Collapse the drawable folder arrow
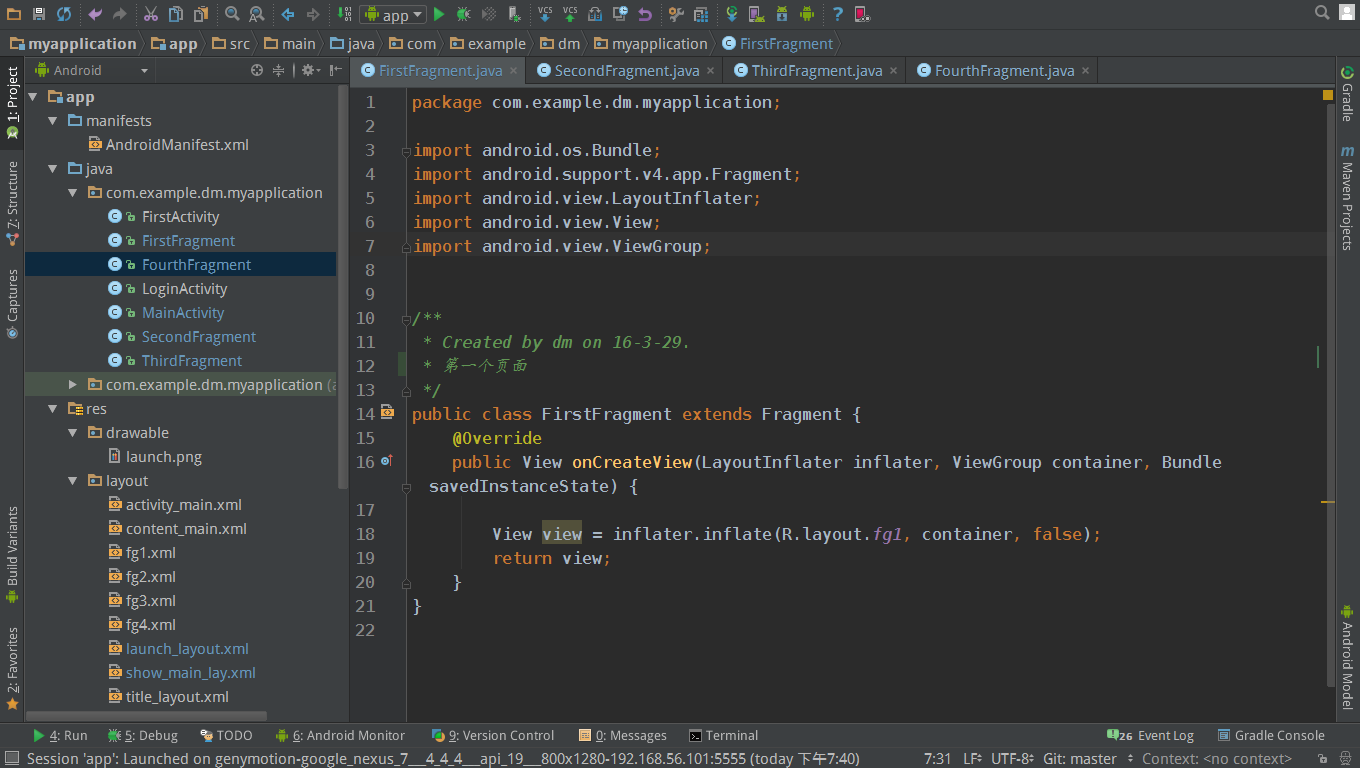Screen dimensions: 1360x768 pos(73,433)
